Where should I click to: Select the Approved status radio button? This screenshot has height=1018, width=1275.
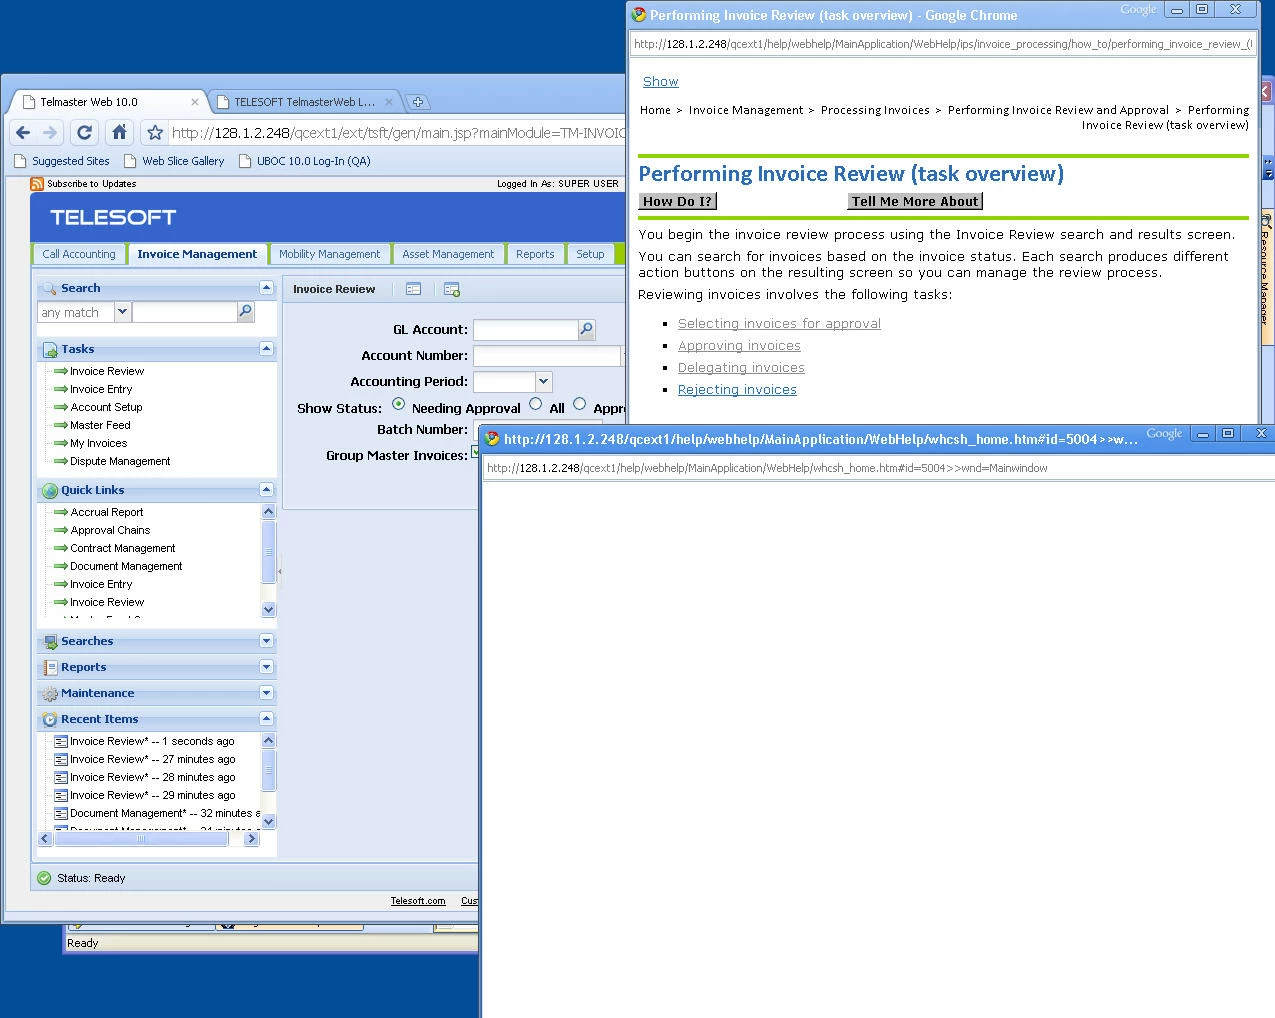point(580,404)
